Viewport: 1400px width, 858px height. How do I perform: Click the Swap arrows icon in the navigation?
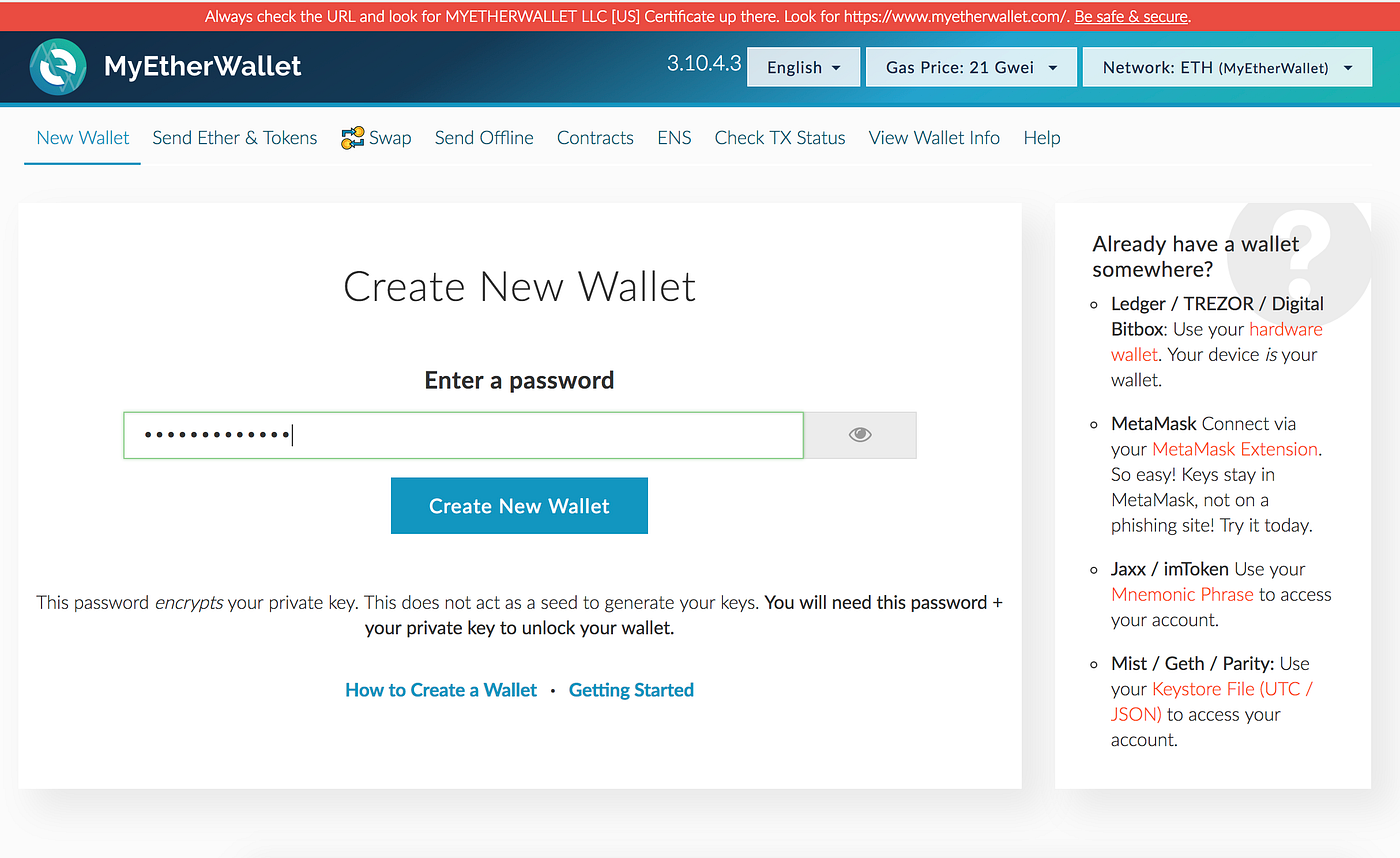click(x=352, y=138)
